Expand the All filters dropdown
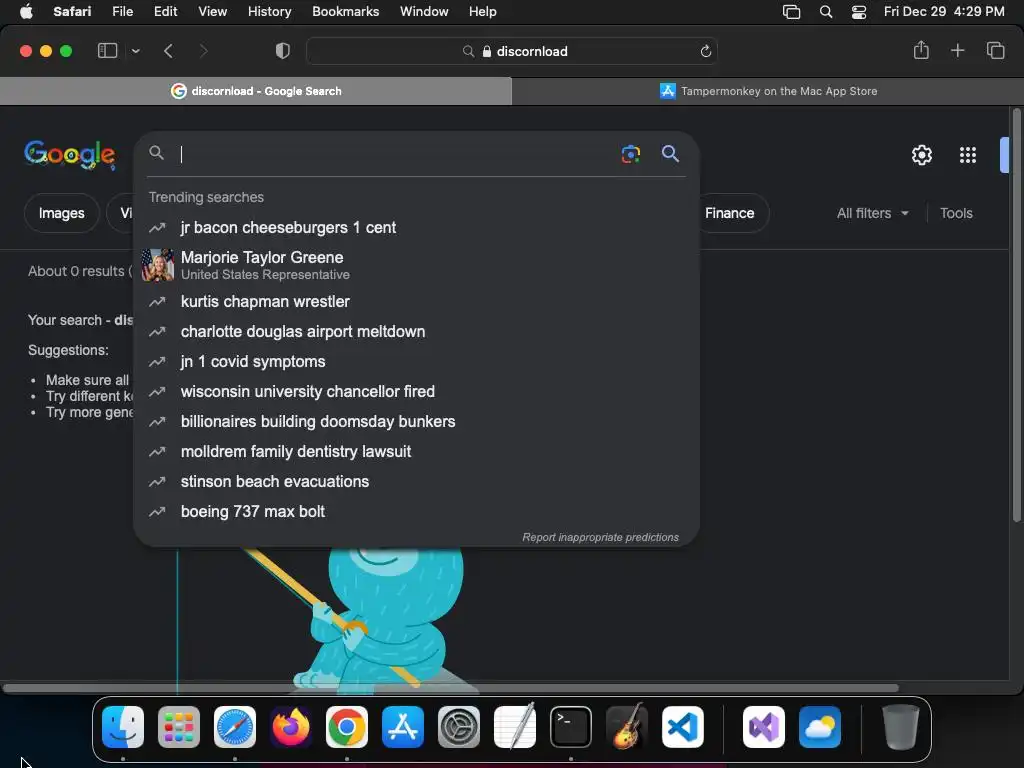 (x=872, y=213)
